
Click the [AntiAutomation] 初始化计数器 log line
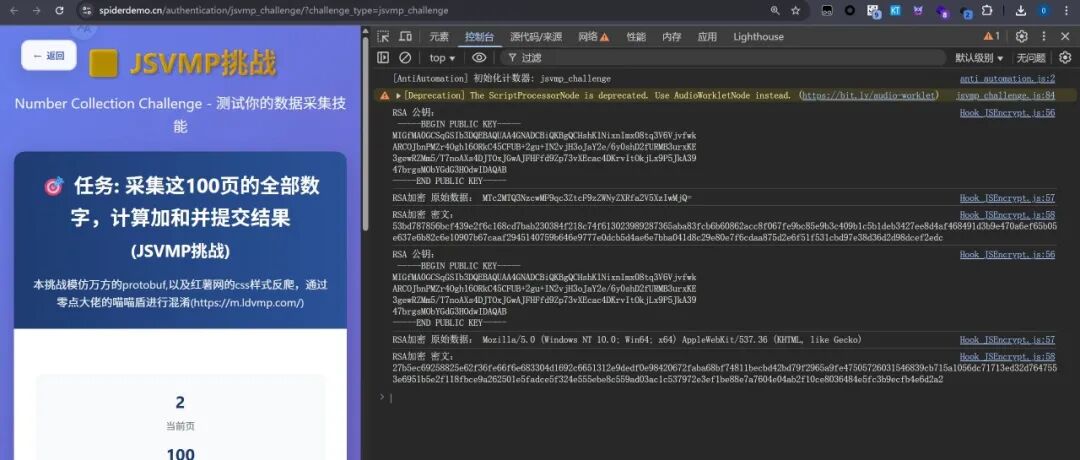click(501, 79)
